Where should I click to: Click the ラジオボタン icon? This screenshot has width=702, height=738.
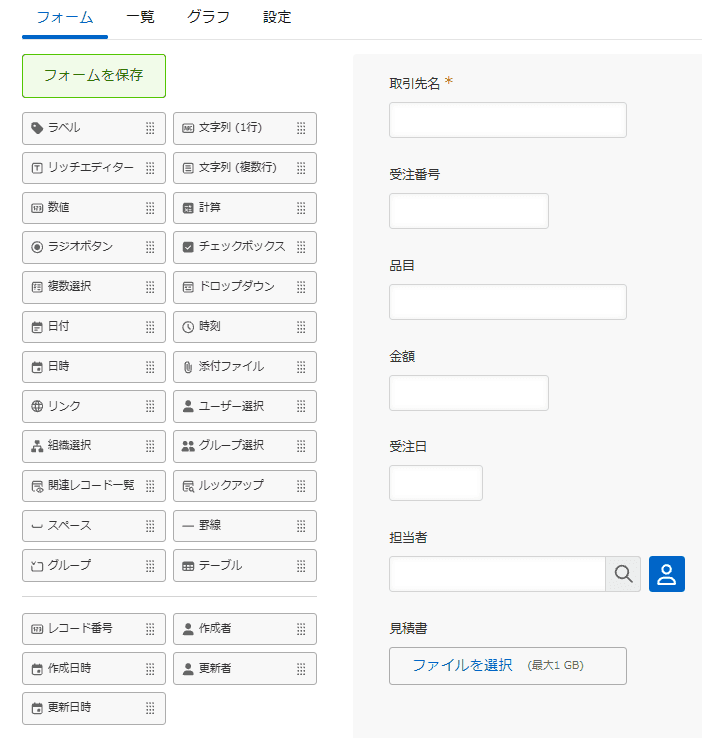click(x=37, y=247)
